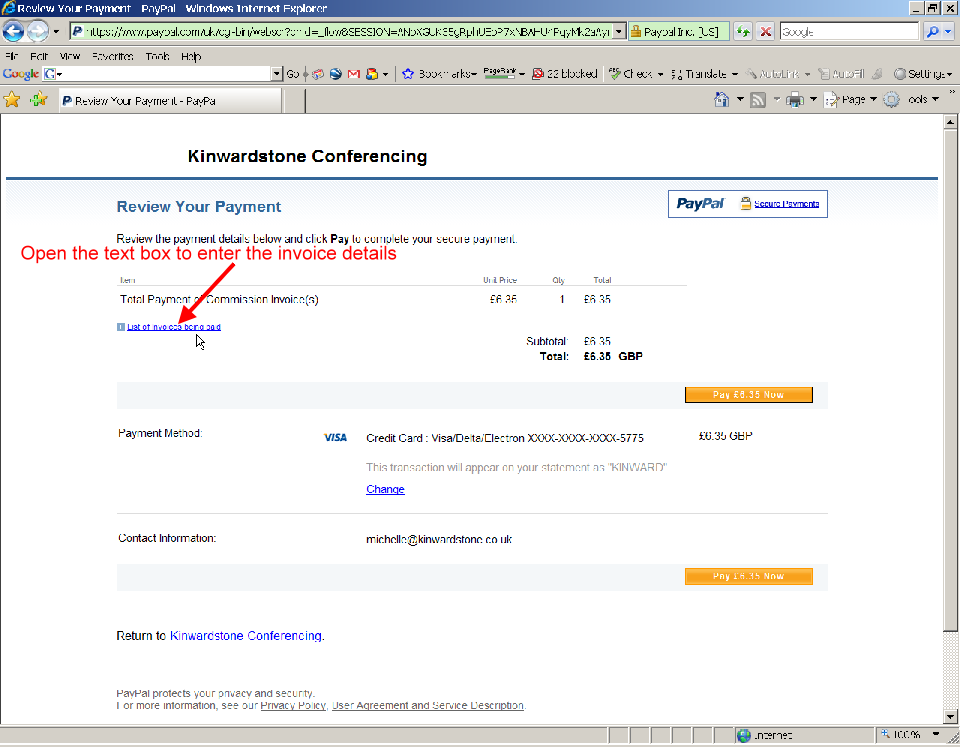
Task: Stop loading with the red X icon
Action: [765, 31]
